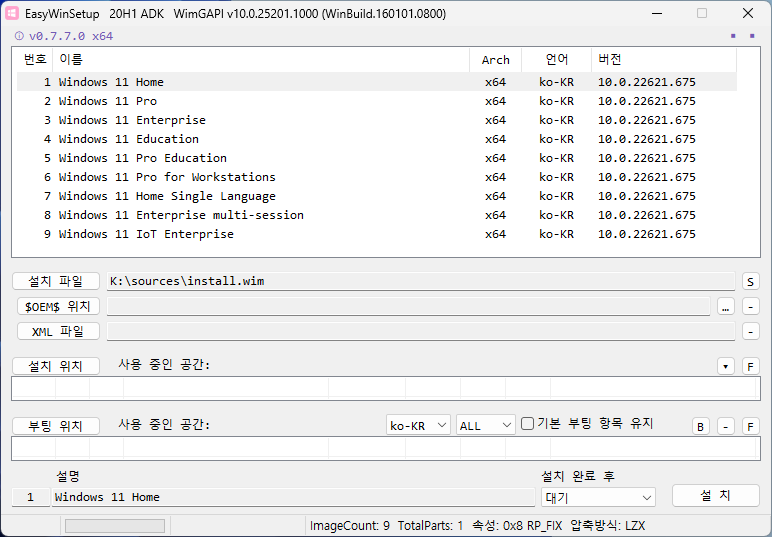The width and height of the screenshot is (772, 537).
Task: Click the minus button on boot location row
Action: click(726, 427)
